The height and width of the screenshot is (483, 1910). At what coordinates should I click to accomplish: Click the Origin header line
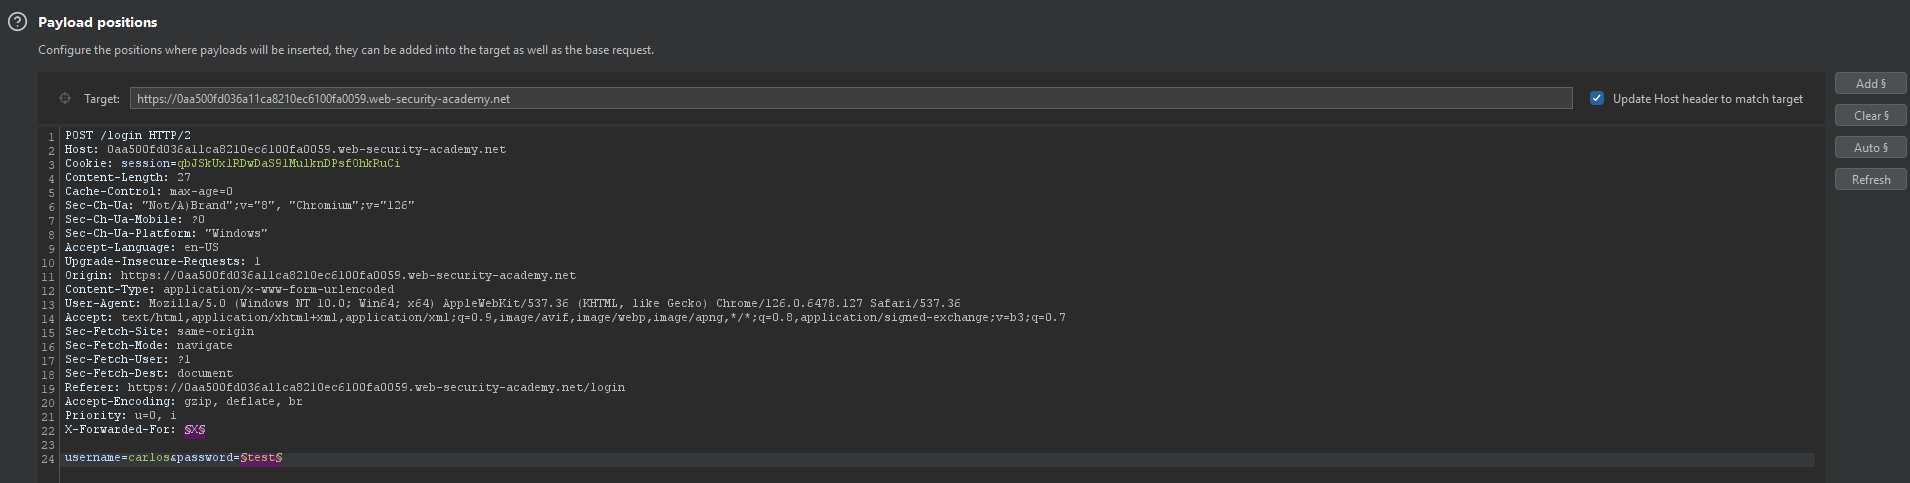click(x=320, y=276)
